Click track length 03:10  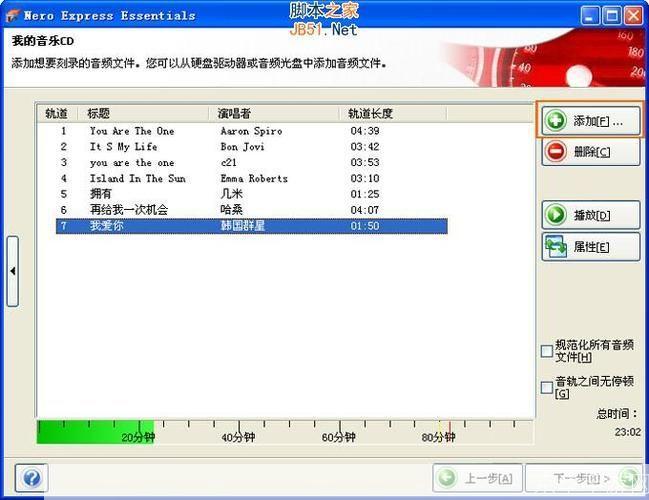[365, 178]
